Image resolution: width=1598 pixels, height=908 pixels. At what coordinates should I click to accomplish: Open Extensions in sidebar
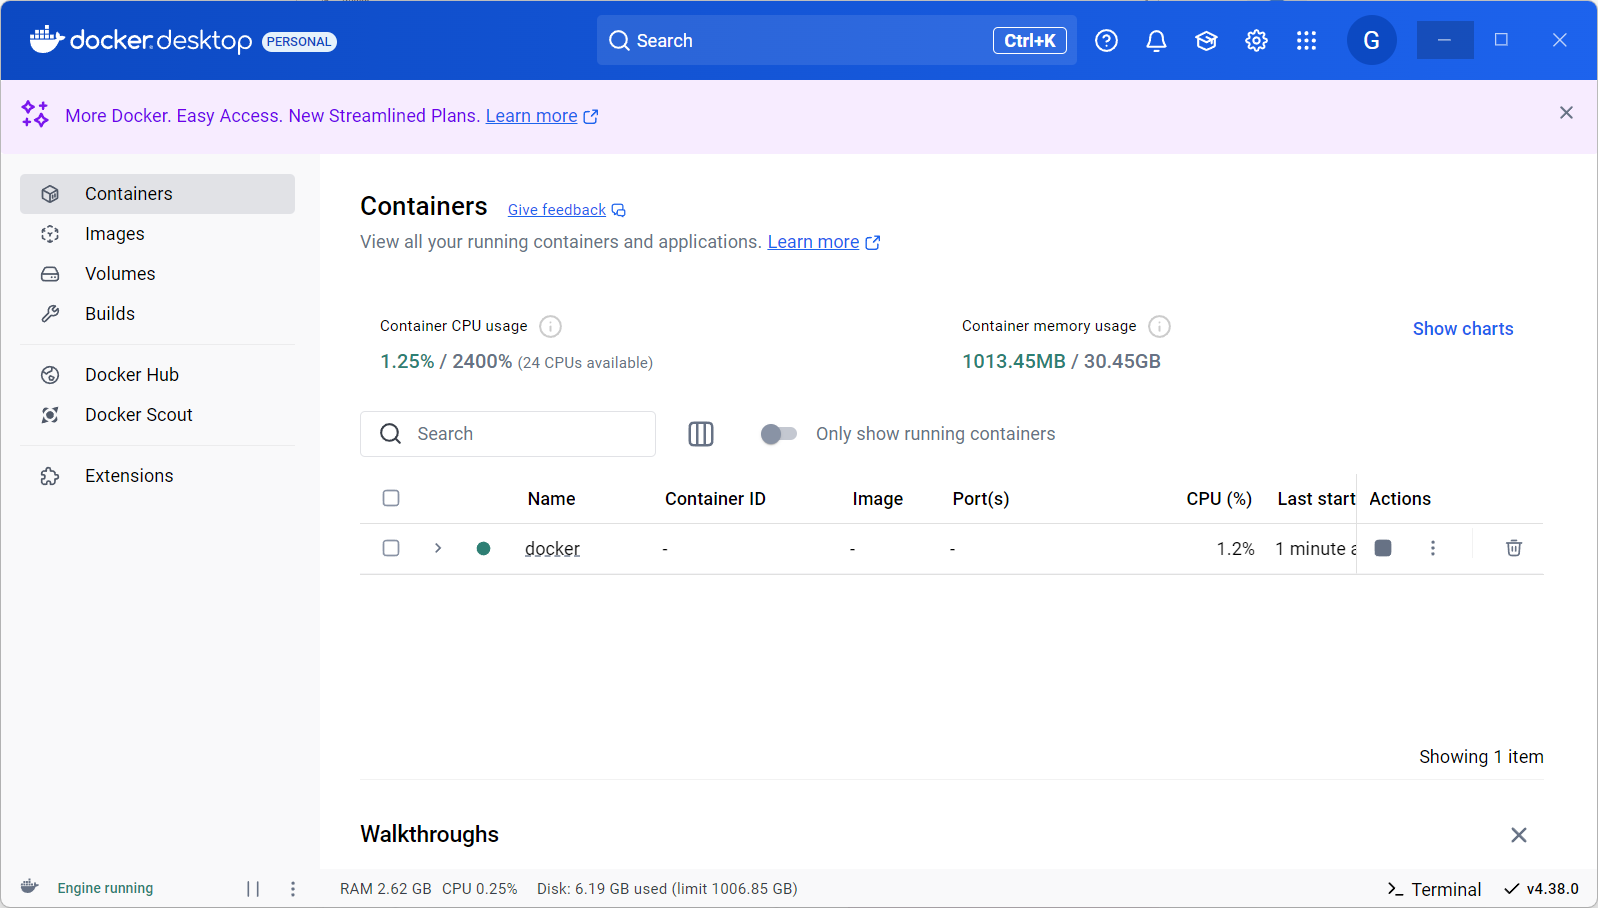[157, 476]
